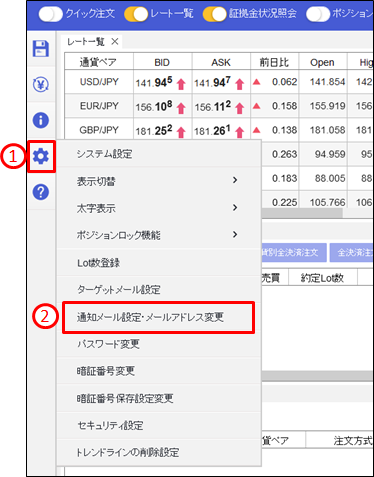Click the rate list horizontal scrollbar

(302, 213)
